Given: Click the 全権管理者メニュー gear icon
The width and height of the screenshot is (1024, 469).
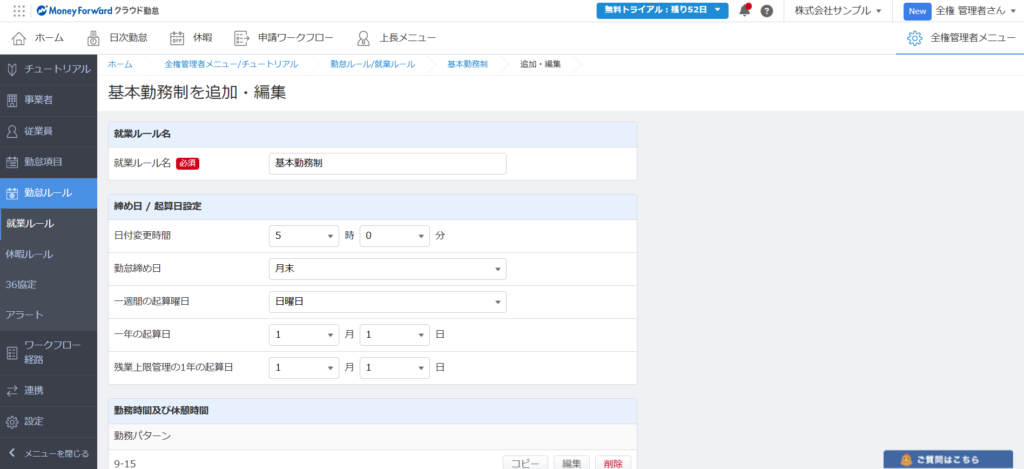Looking at the screenshot, I should pyautogui.click(x=914, y=38).
